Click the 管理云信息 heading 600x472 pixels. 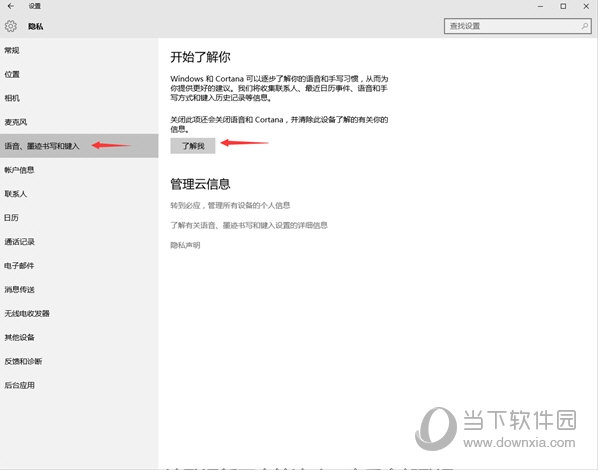[200, 184]
